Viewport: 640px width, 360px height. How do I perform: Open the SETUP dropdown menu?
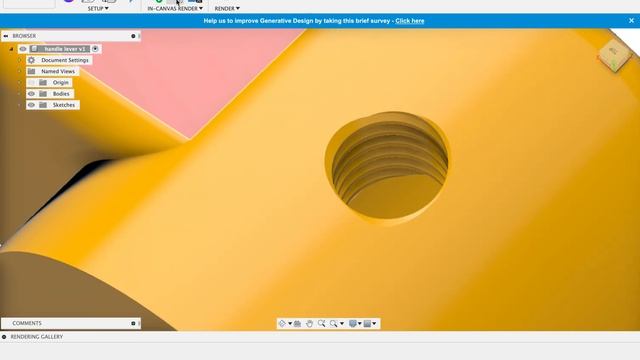click(x=98, y=8)
